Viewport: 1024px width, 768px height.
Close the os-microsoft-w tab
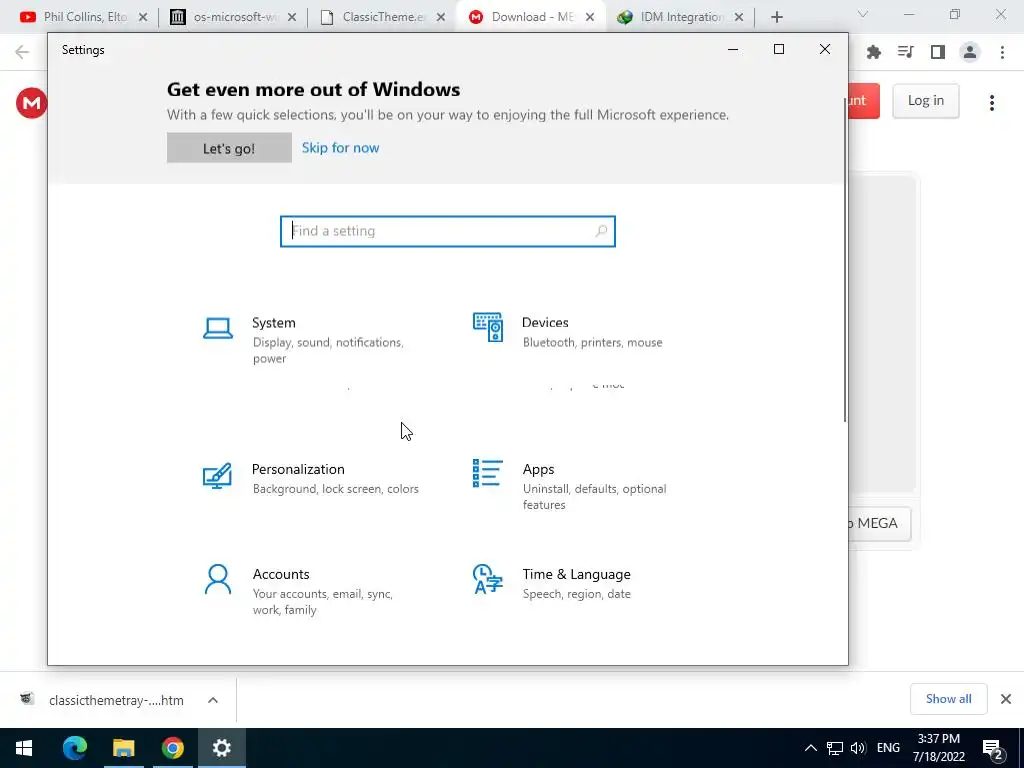coord(292,18)
